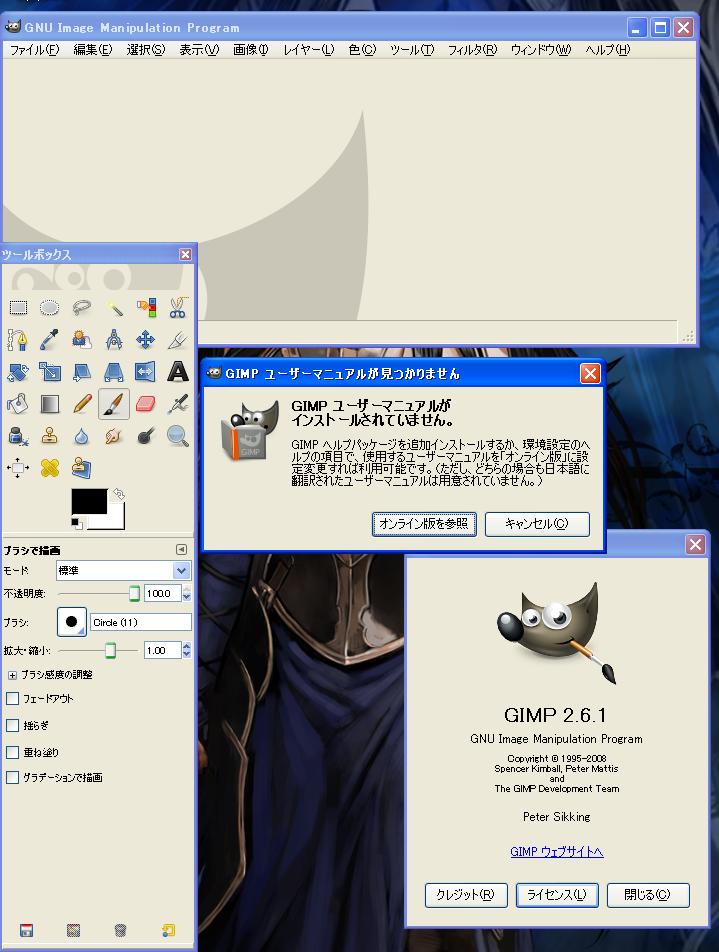
Task: Select the Color Picker eyedropper tool
Action: [50, 340]
